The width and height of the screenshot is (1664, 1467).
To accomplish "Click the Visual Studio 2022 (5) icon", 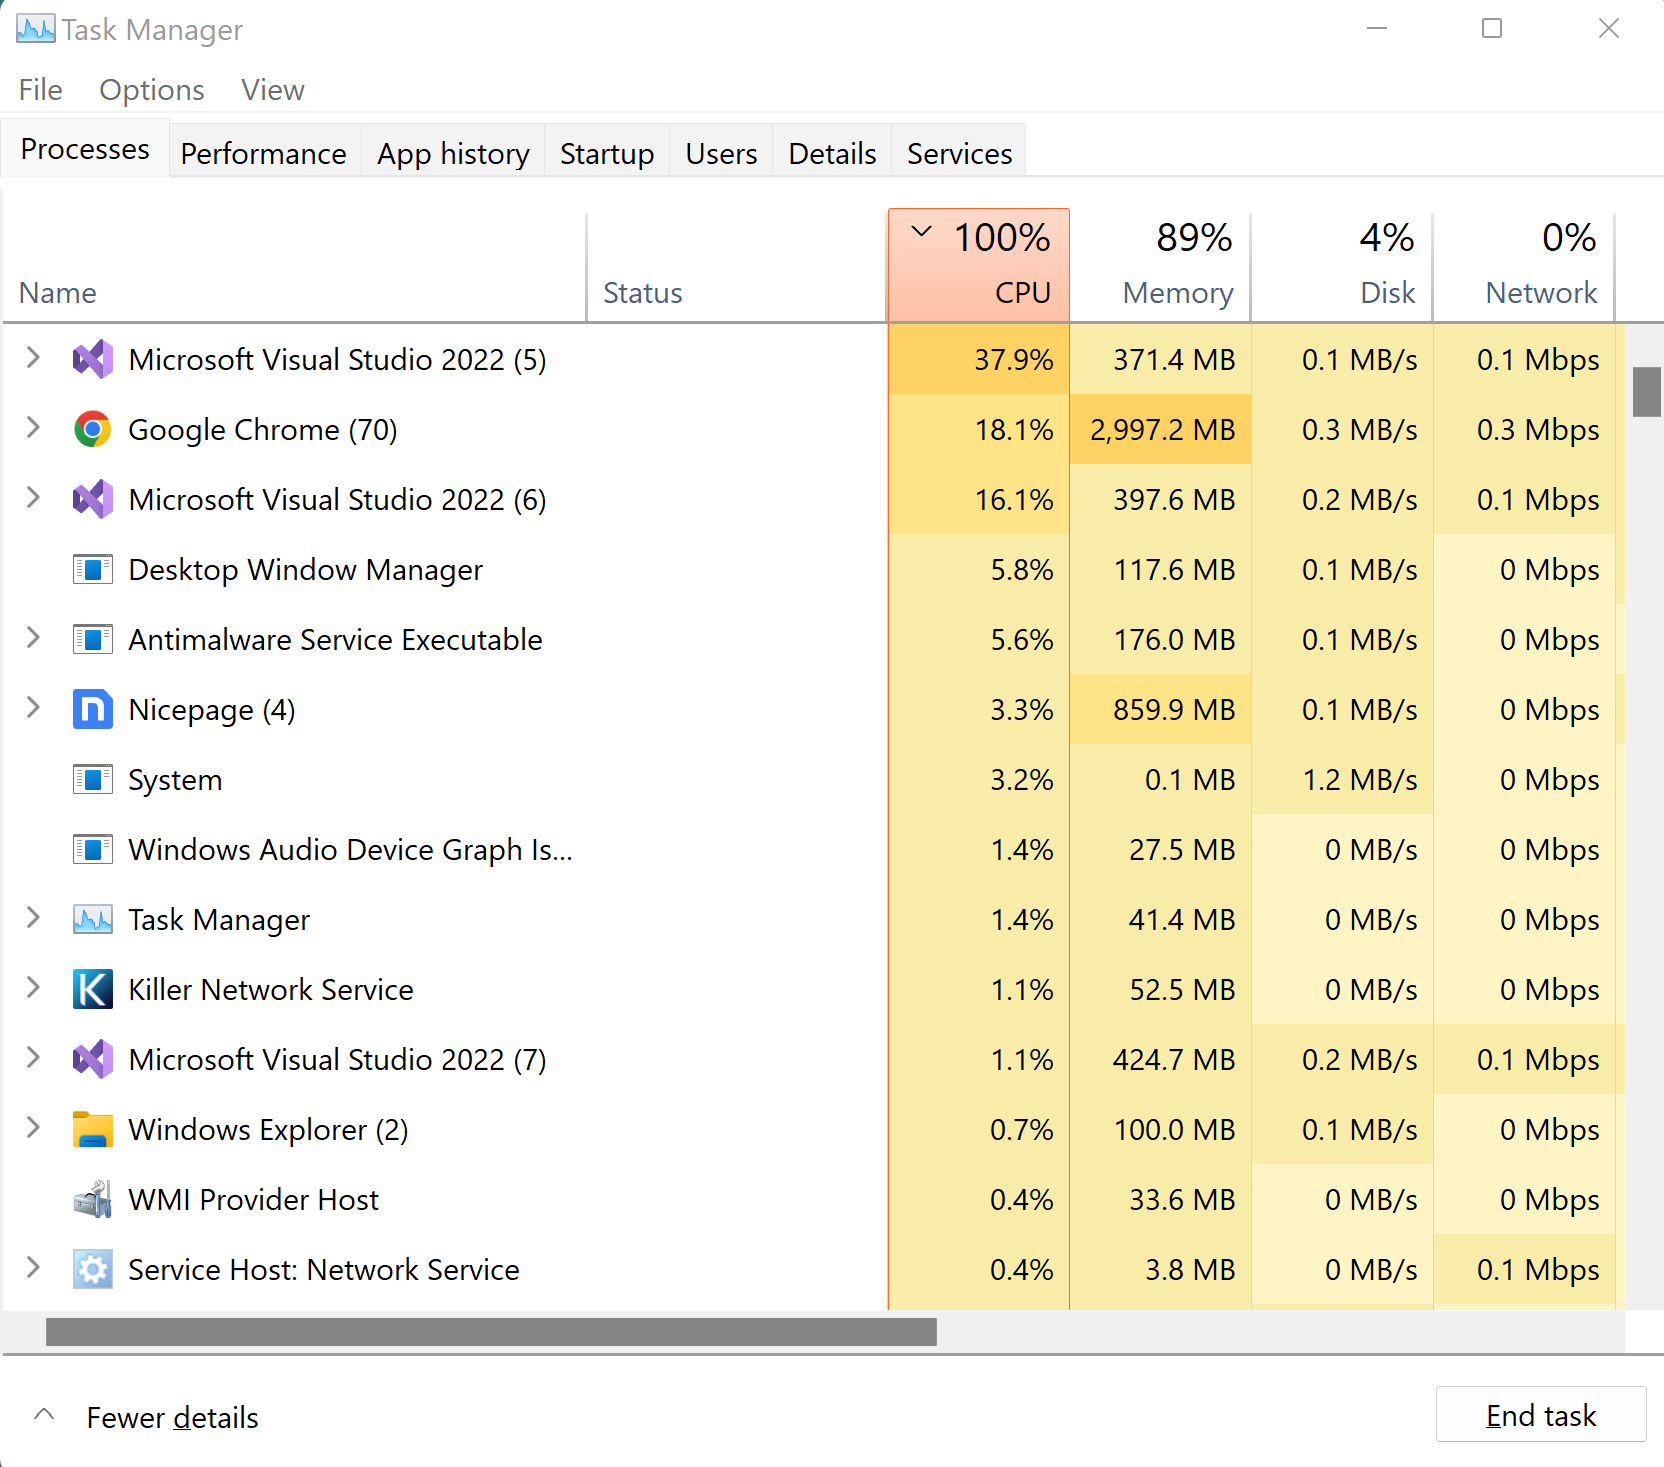I will (93, 359).
